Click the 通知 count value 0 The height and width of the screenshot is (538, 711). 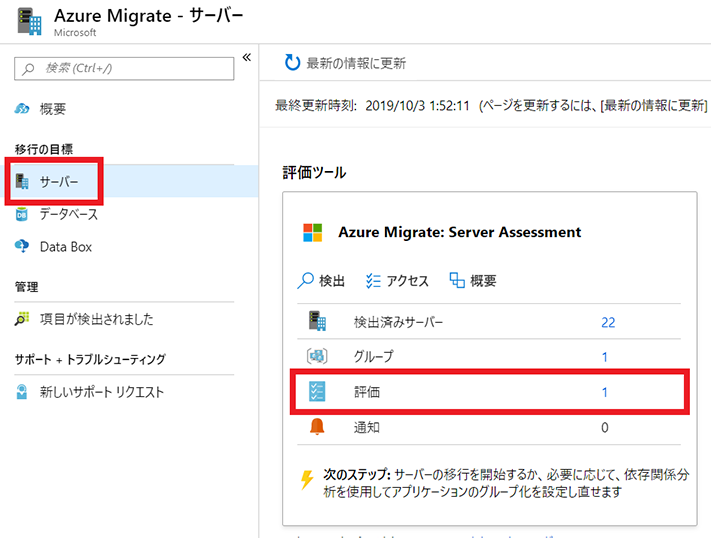604,427
